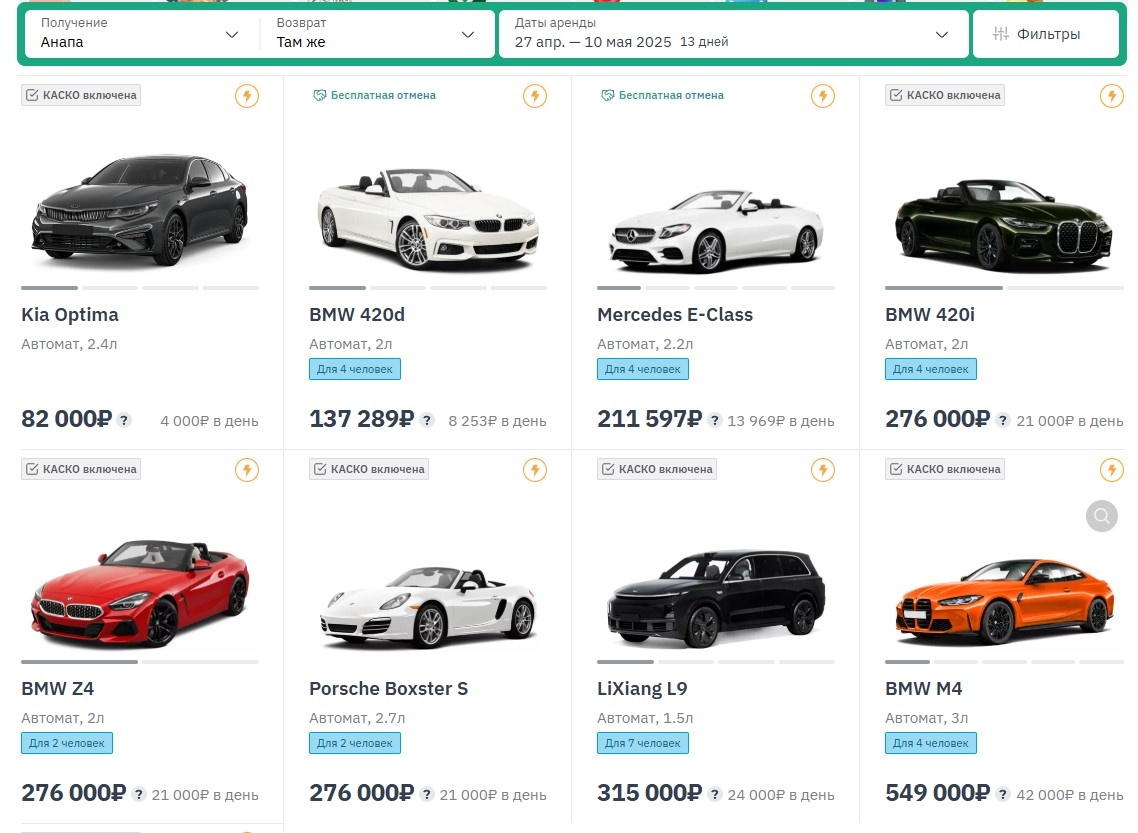This screenshot has width=1138, height=833.
Task: Expand the Возврат return location dropdown
Action: pyautogui.click(x=376, y=34)
